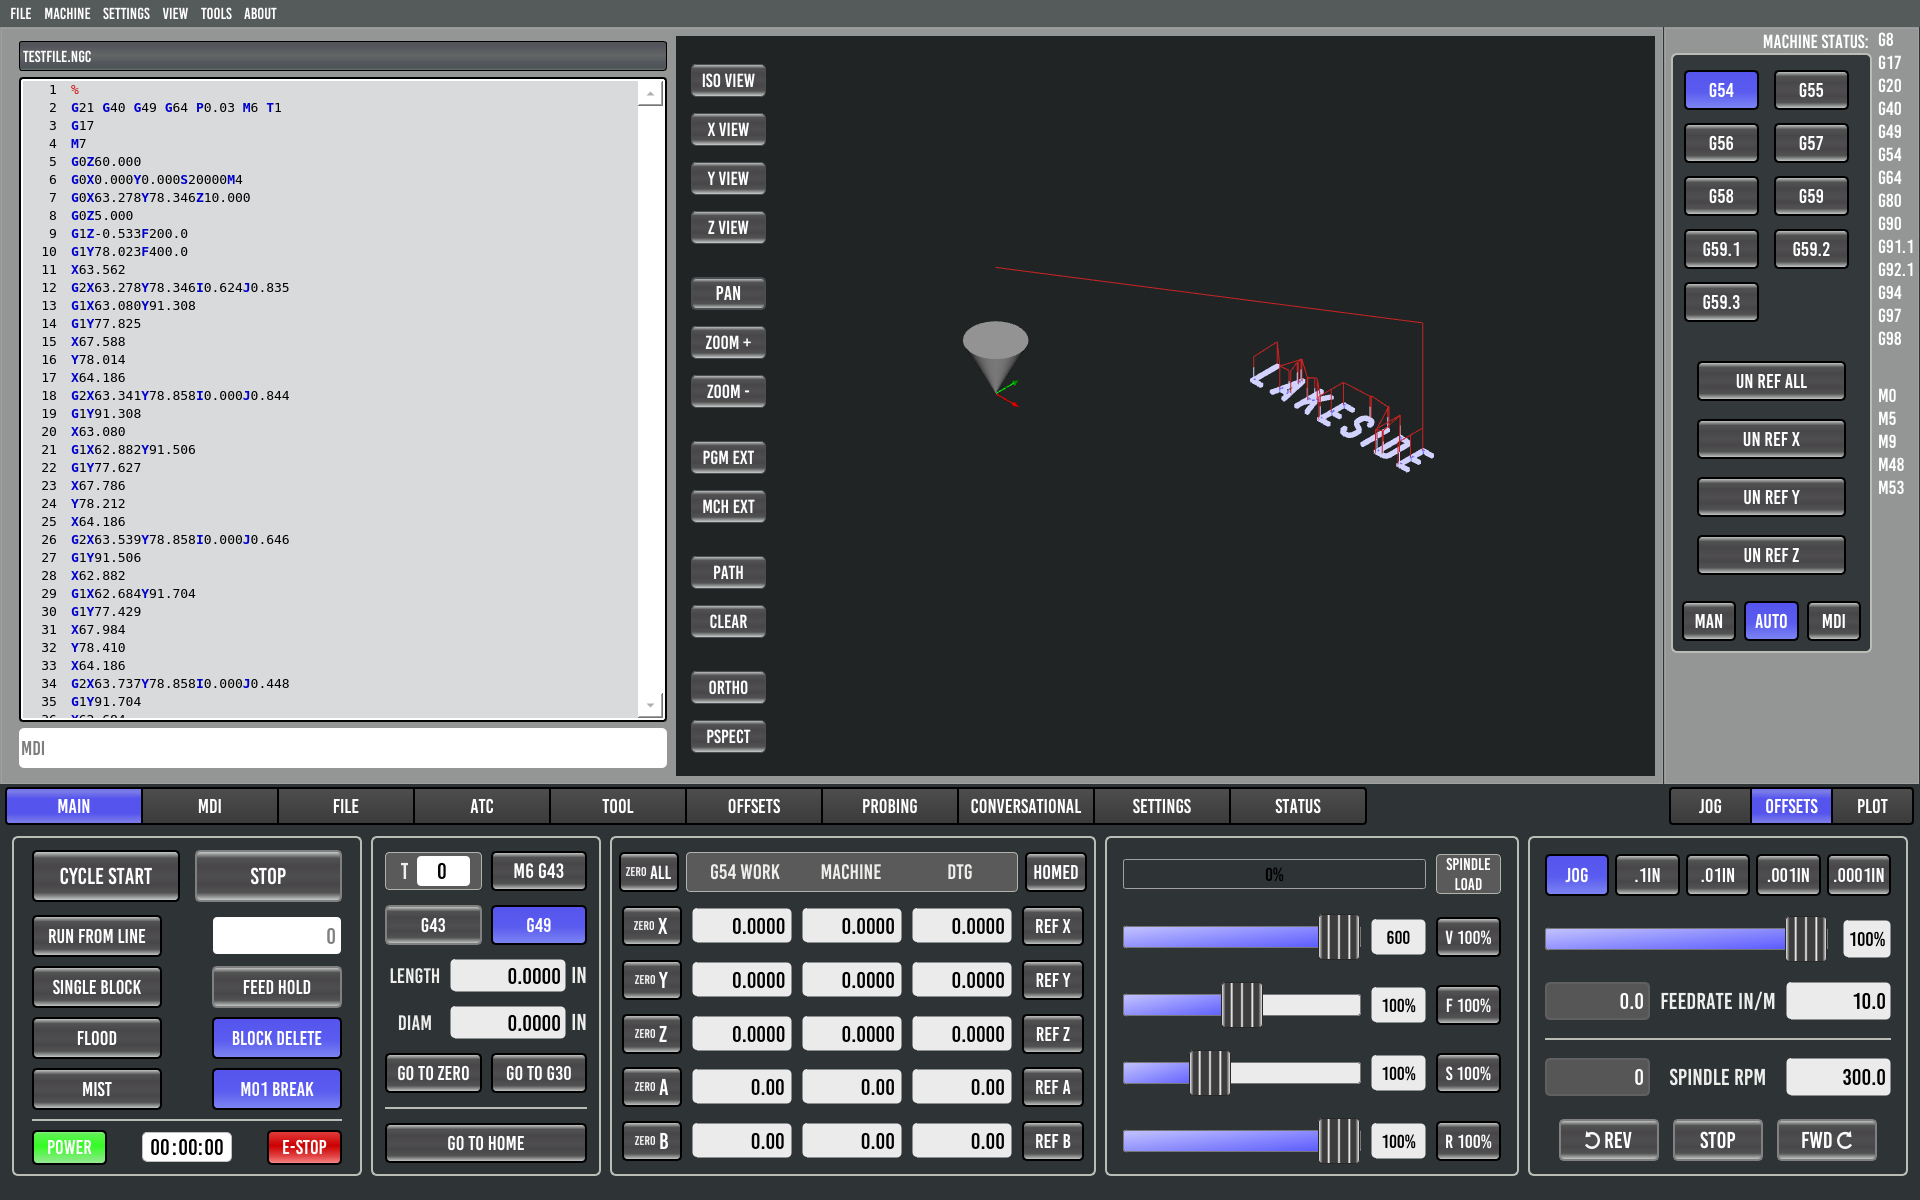The image size is (1920, 1200).
Task: Click CYCLE START button
Action: 106,877
